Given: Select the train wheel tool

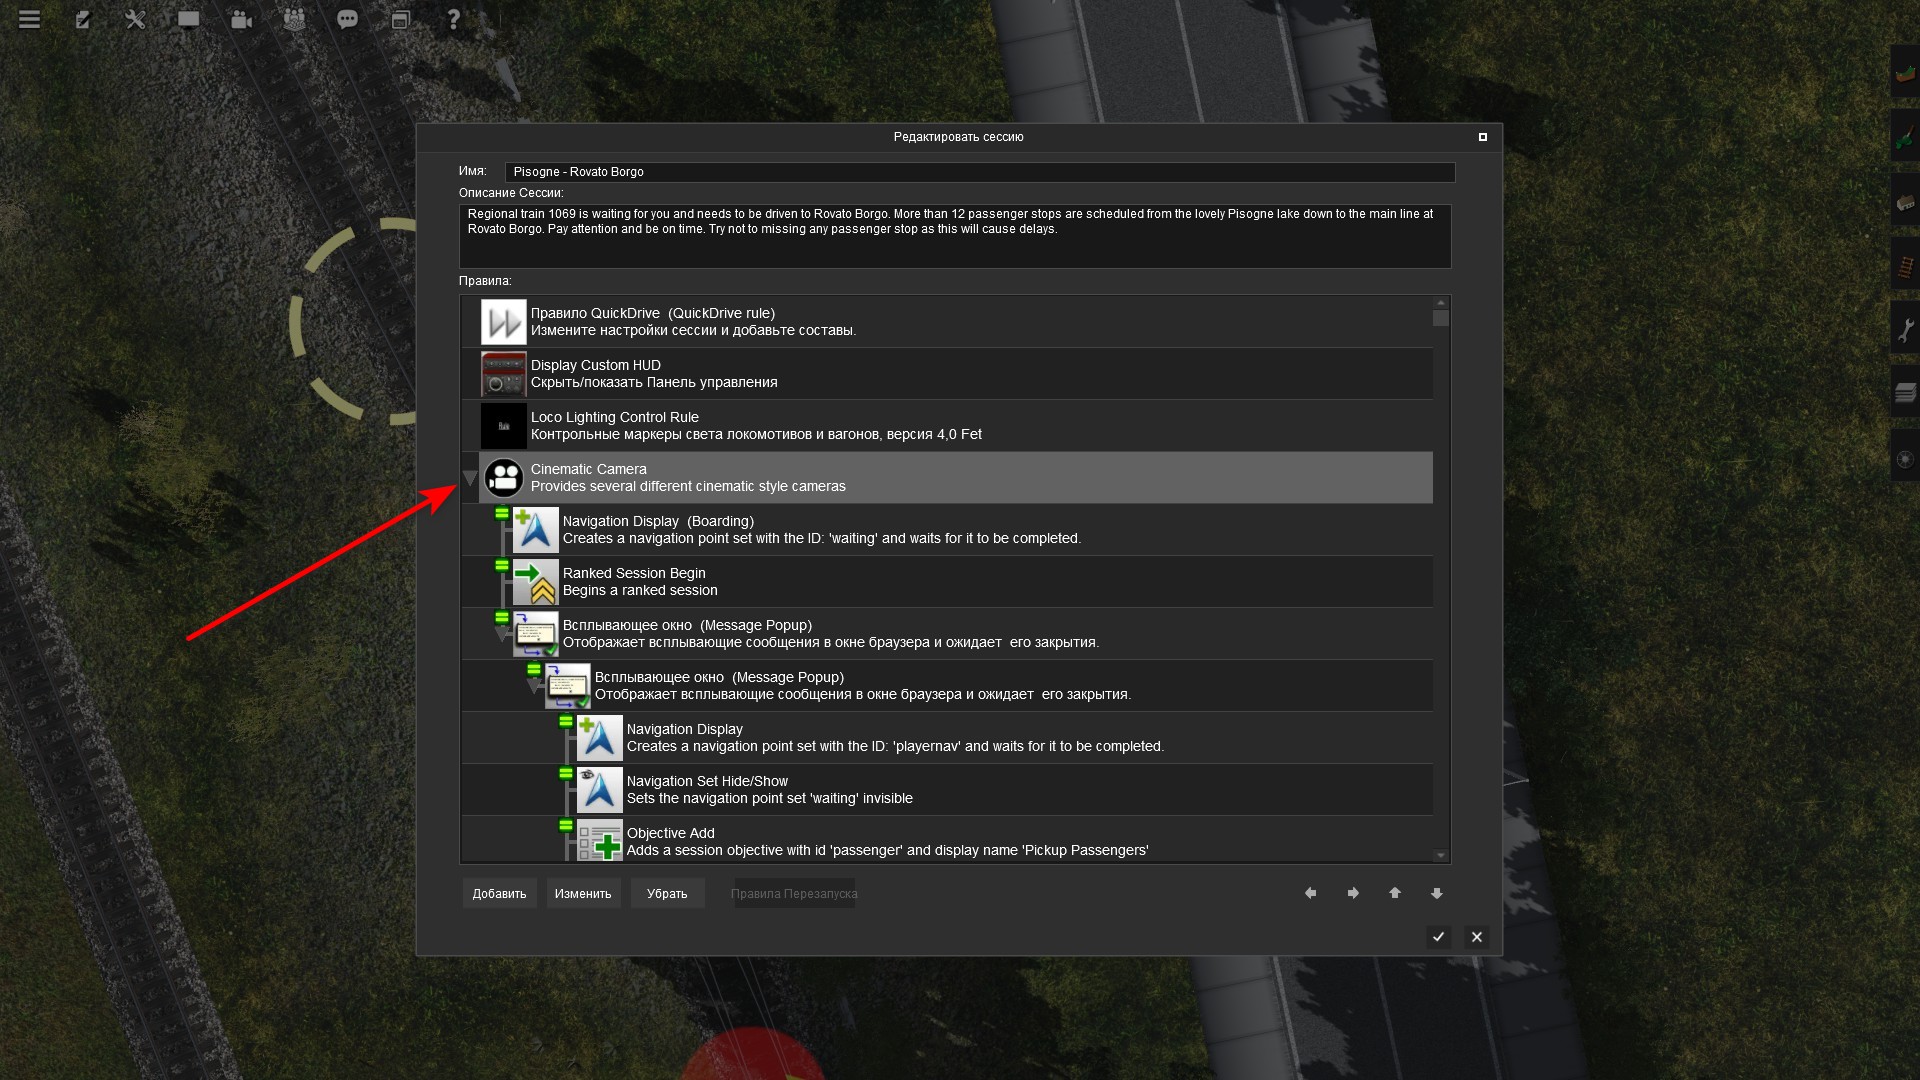Looking at the screenshot, I should pos(1905,459).
